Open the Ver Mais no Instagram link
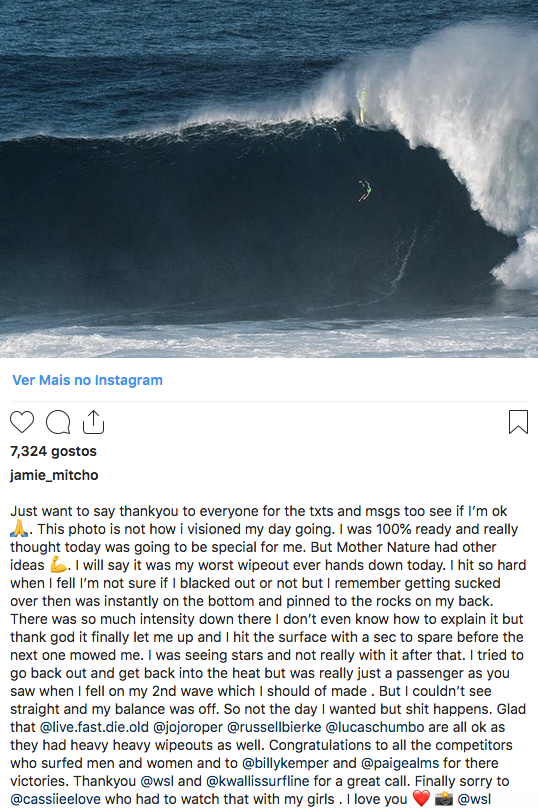Viewport: 538px width, 808px height. [88, 380]
